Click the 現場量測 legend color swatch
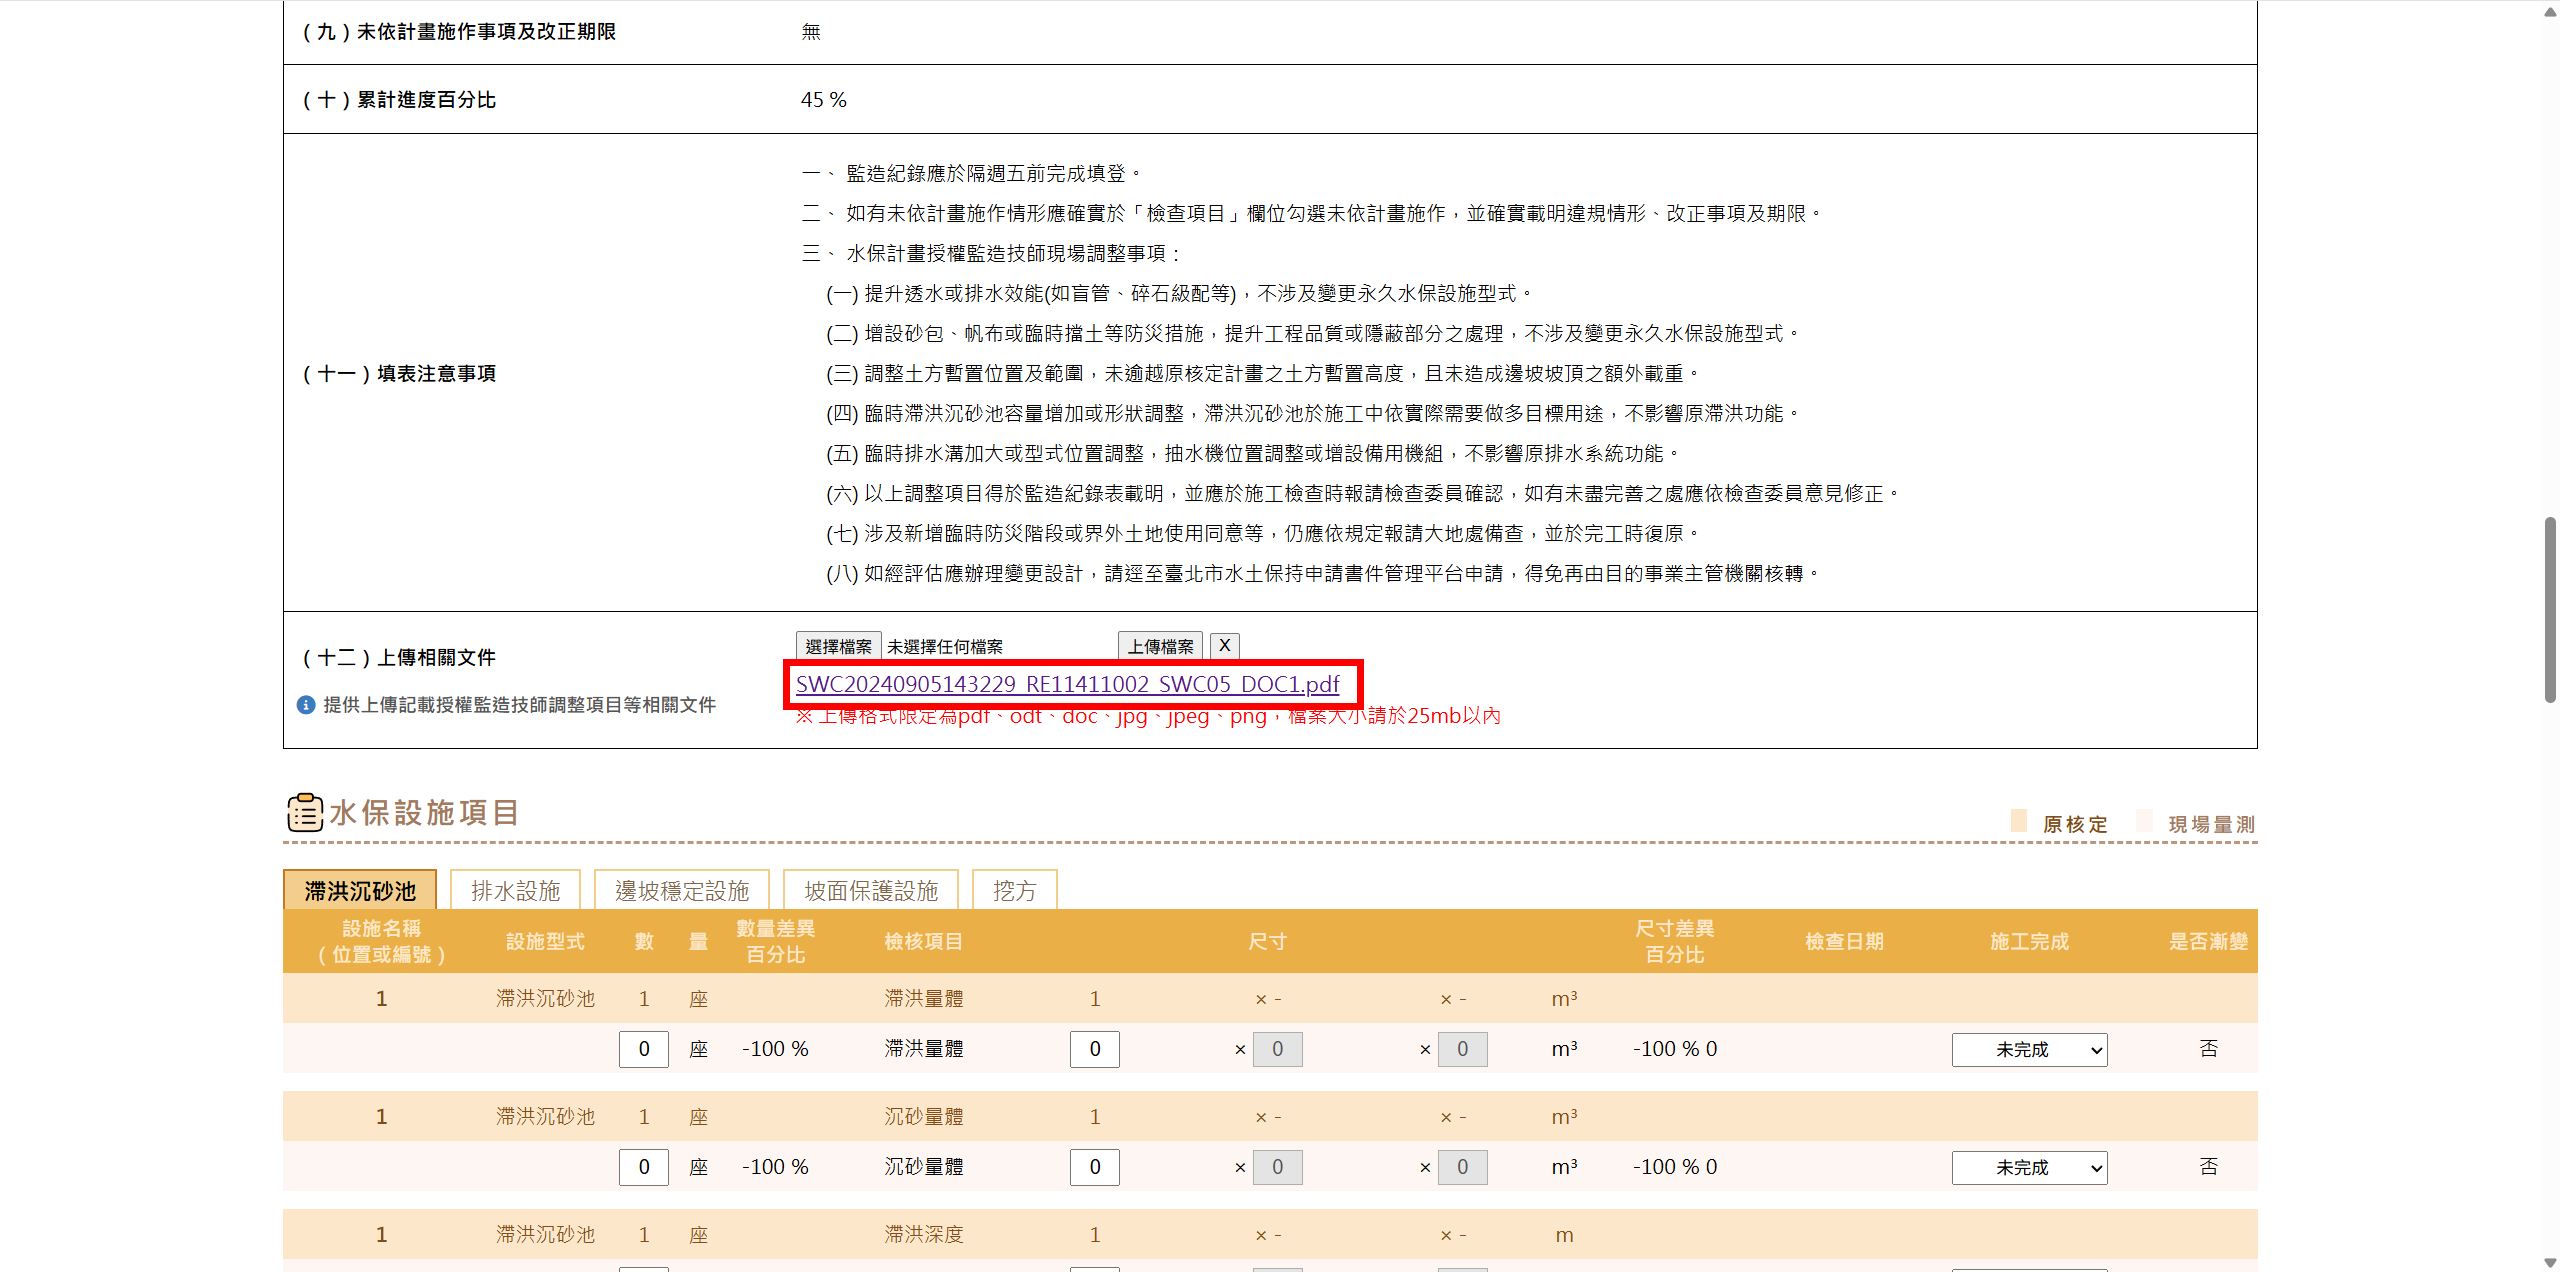The image size is (2560, 1272). [2144, 822]
